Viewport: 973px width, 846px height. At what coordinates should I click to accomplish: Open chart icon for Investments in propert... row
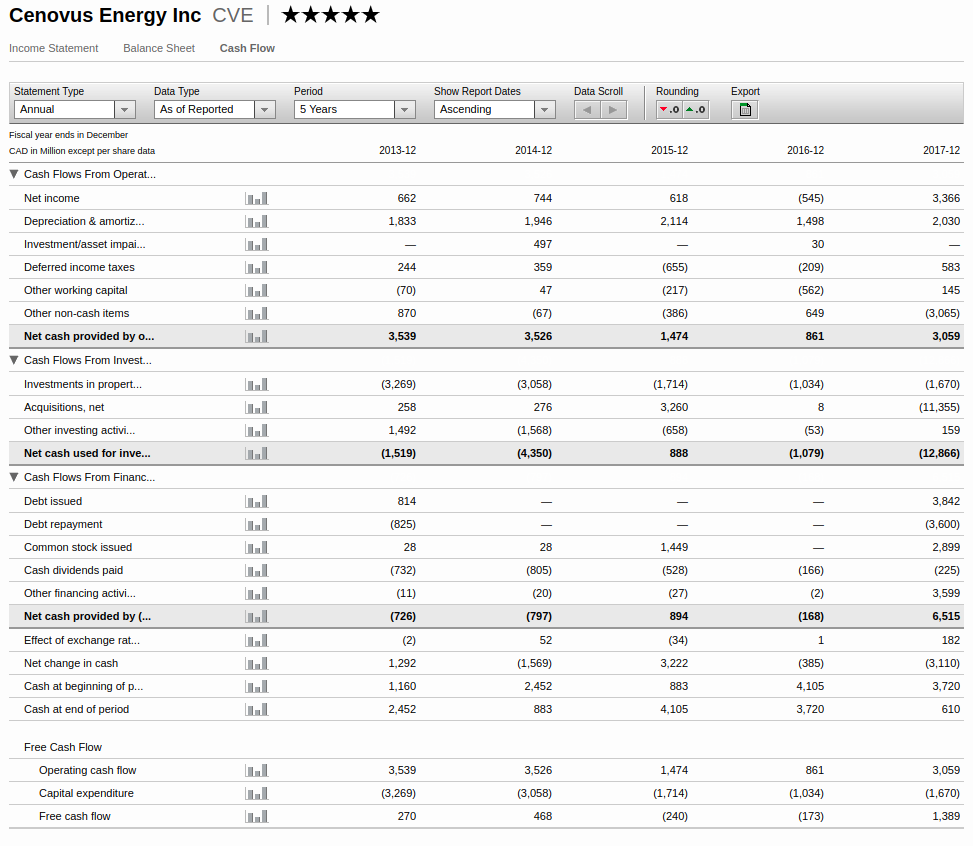257,385
